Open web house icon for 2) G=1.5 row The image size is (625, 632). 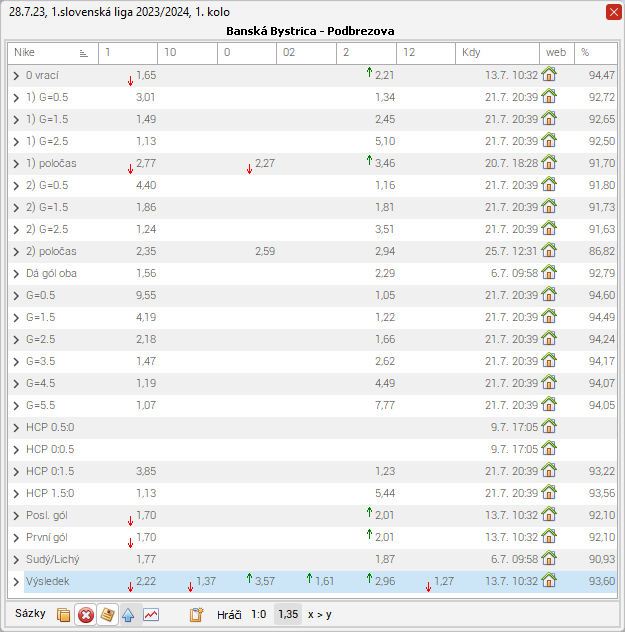(x=549, y=207)
